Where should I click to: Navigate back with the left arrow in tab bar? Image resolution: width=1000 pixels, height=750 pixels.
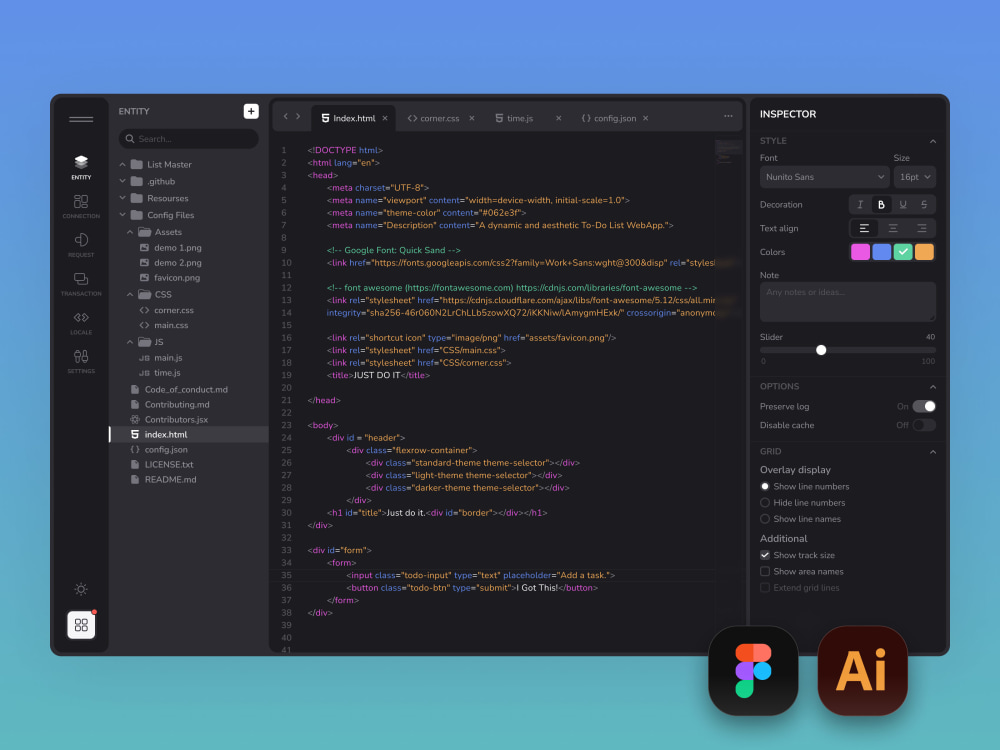(286, 116)
